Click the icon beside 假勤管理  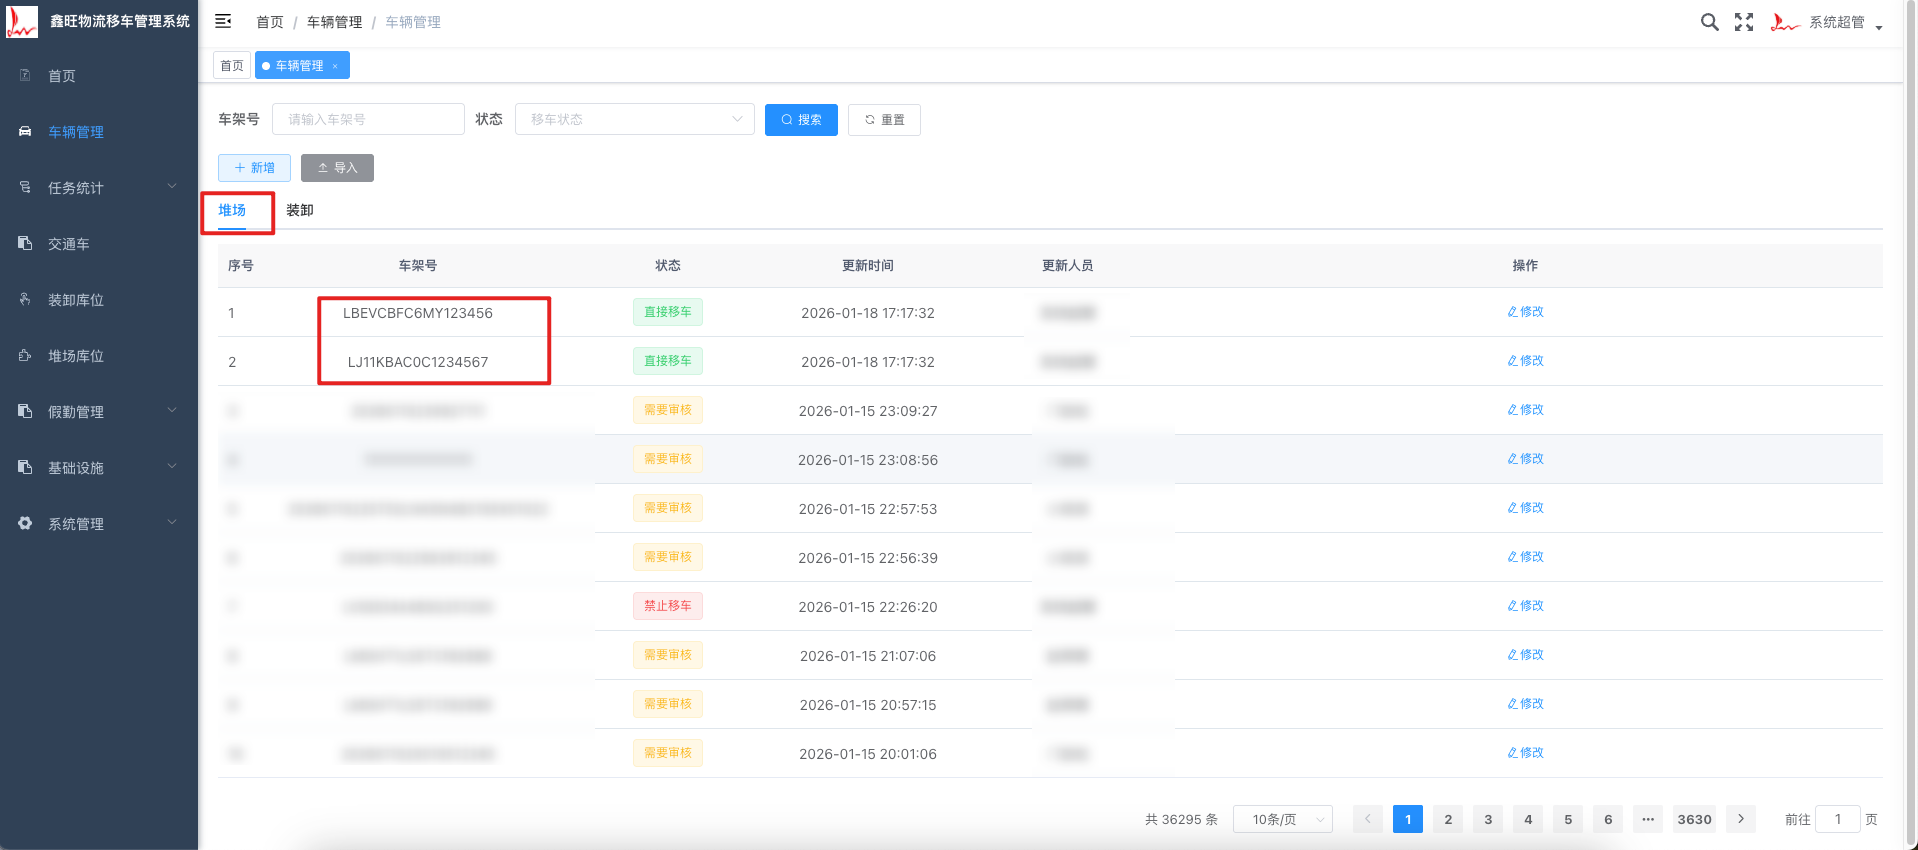click(x=25, y=411)
